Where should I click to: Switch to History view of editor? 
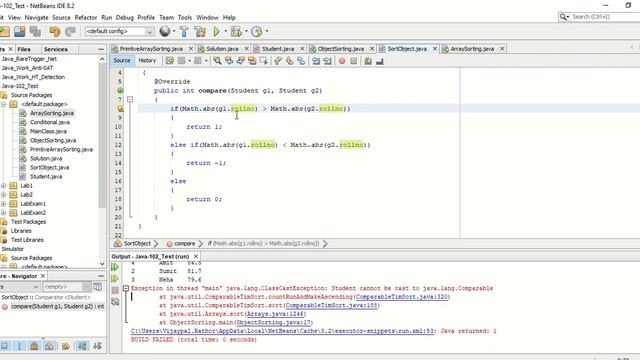click(147, 60)
